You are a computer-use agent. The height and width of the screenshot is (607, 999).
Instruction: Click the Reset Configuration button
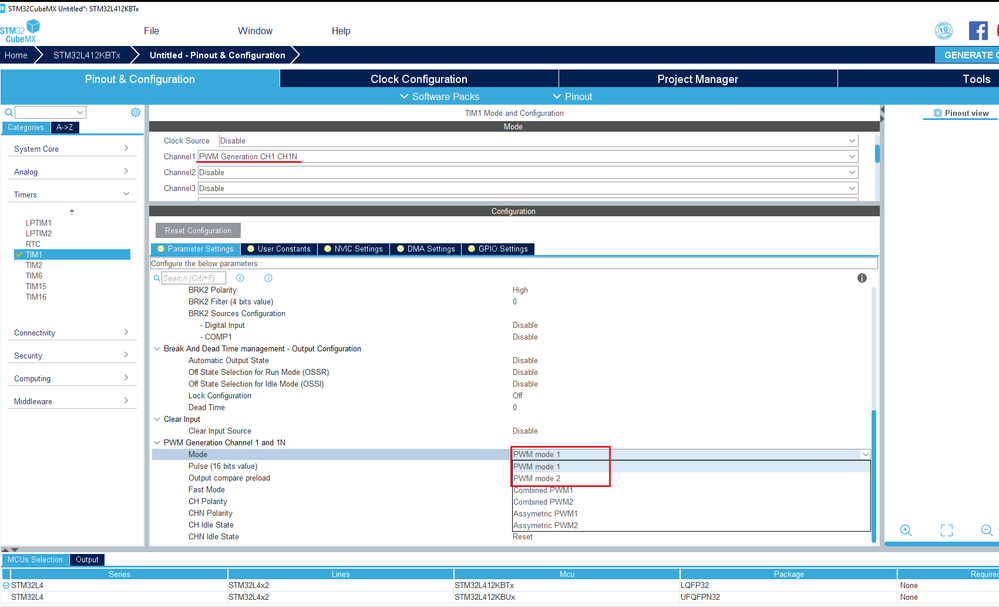198,231
